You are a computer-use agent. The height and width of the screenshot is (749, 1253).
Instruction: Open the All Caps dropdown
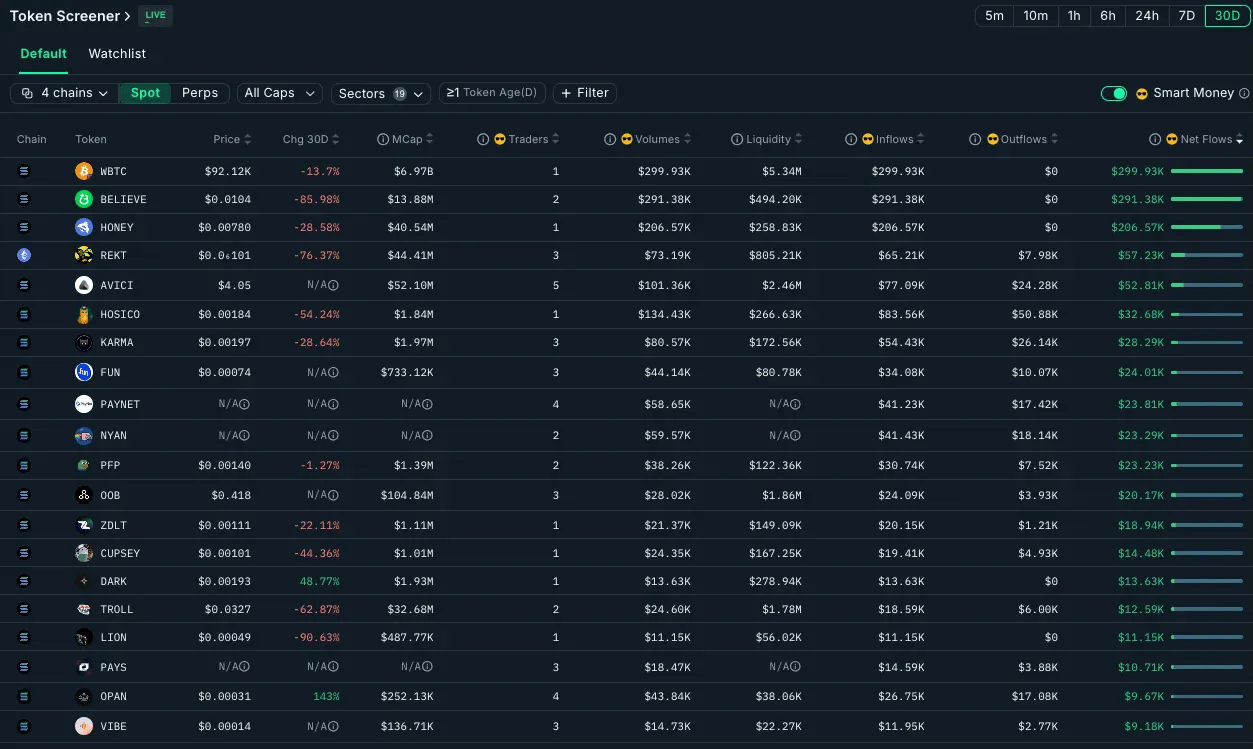click(x=279, y=93)
